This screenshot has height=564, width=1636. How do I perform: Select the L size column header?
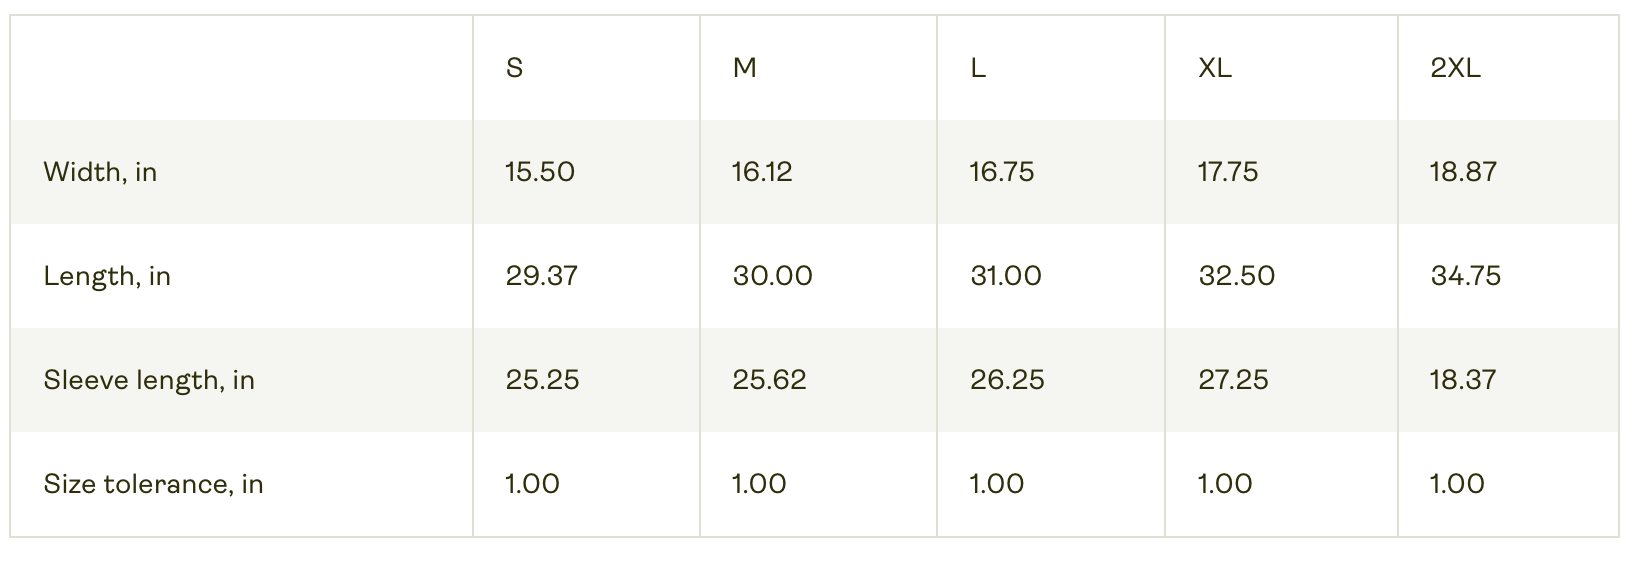978,68
